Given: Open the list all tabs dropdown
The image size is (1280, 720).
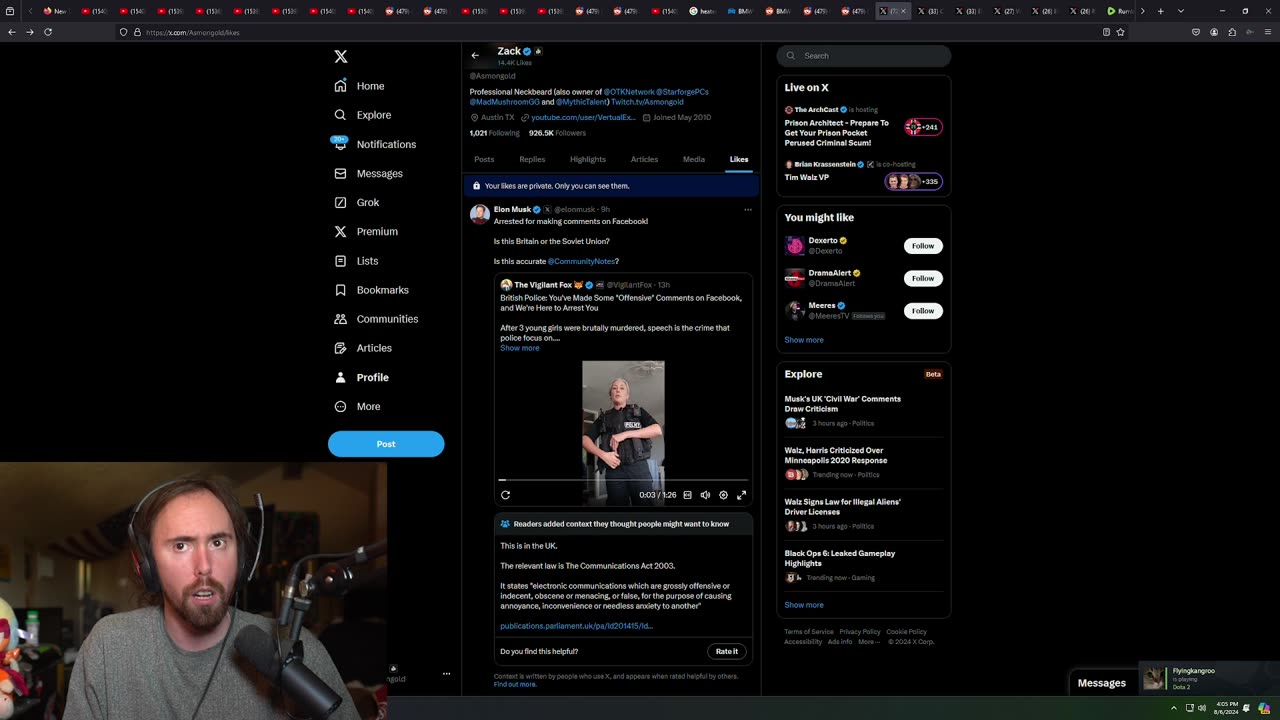Looking at the screenshot, I should 1181,11.
